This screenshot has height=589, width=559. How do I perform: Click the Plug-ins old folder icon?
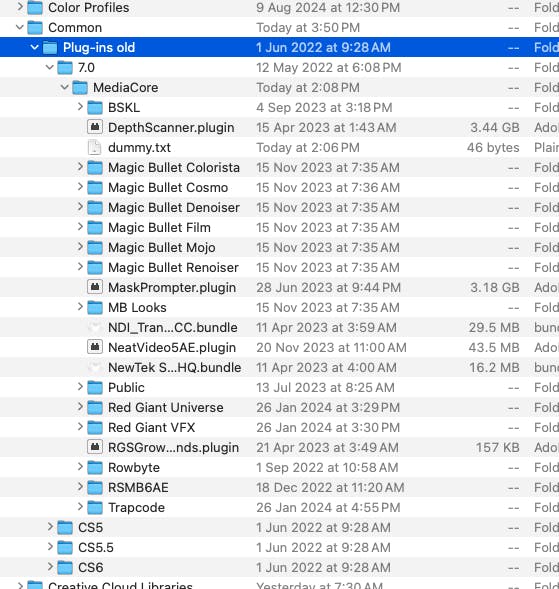(x=50, y=47)
